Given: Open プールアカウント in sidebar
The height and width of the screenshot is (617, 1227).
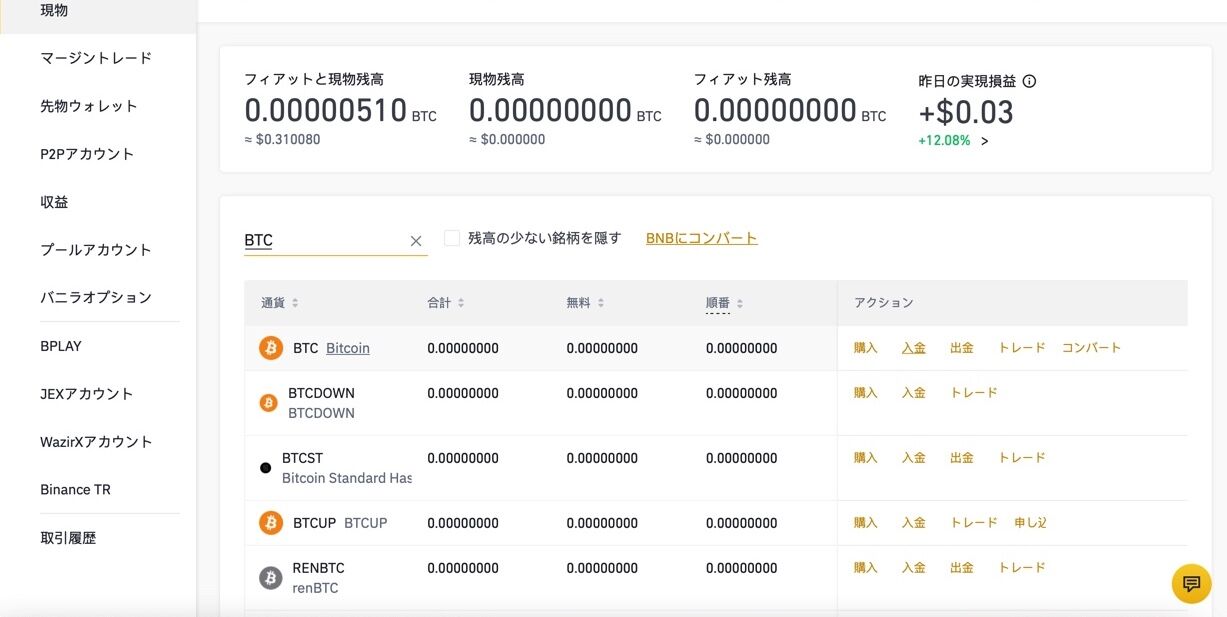Looking at the screenshot, I should (98, 250).
